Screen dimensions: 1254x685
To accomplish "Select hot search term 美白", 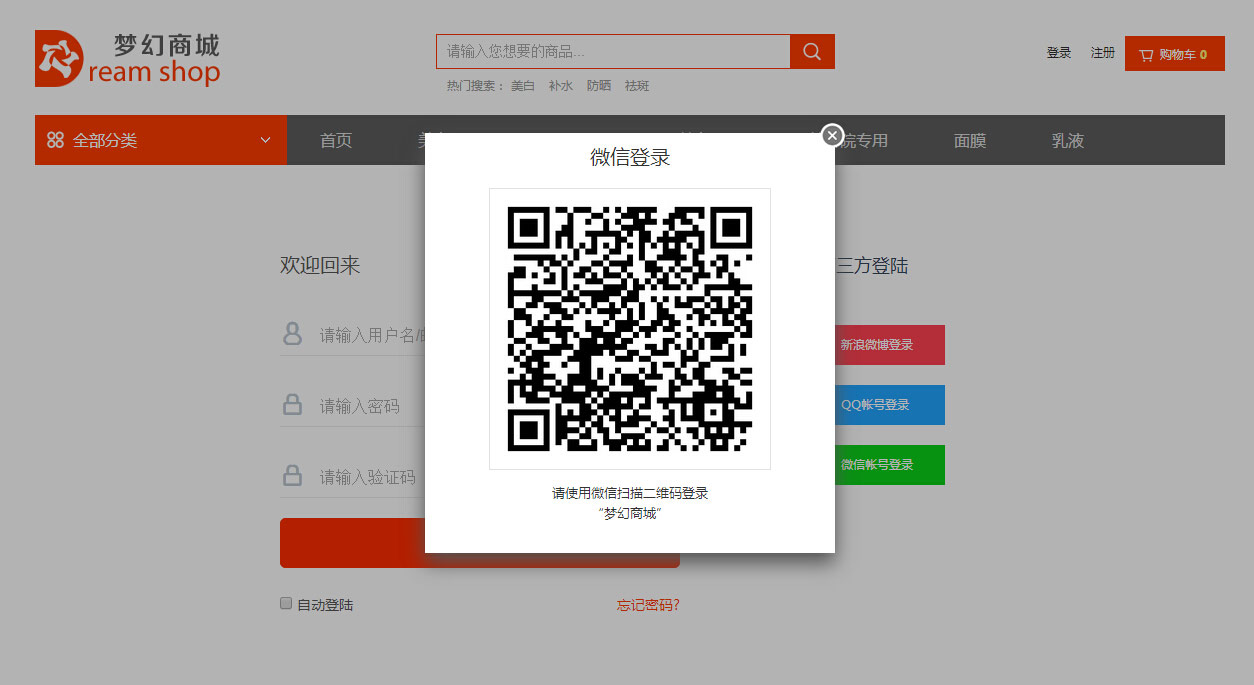I will [523, 86].
